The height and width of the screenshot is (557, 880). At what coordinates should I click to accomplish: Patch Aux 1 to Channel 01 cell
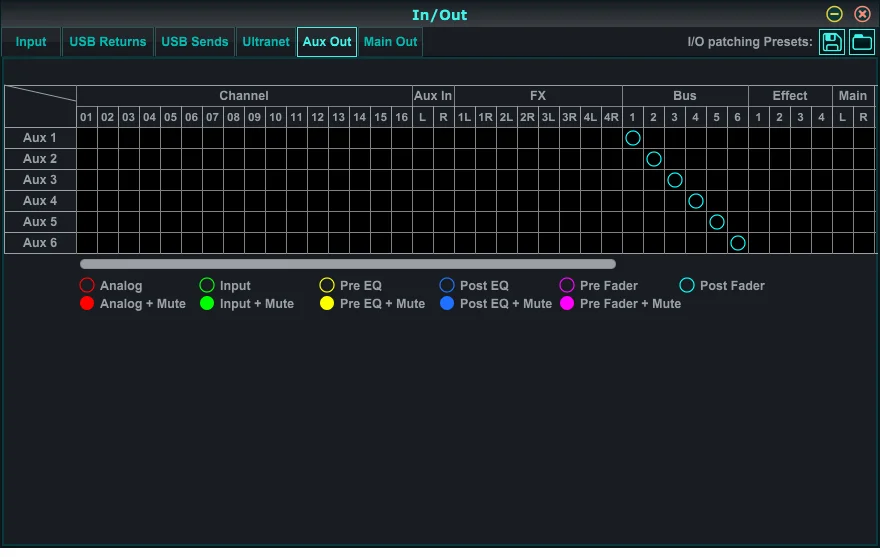[86, 138]
